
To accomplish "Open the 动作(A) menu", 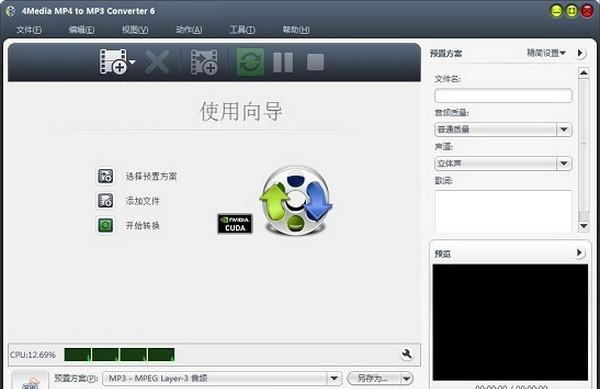I will pyautogui.click(x=189, y=29).
